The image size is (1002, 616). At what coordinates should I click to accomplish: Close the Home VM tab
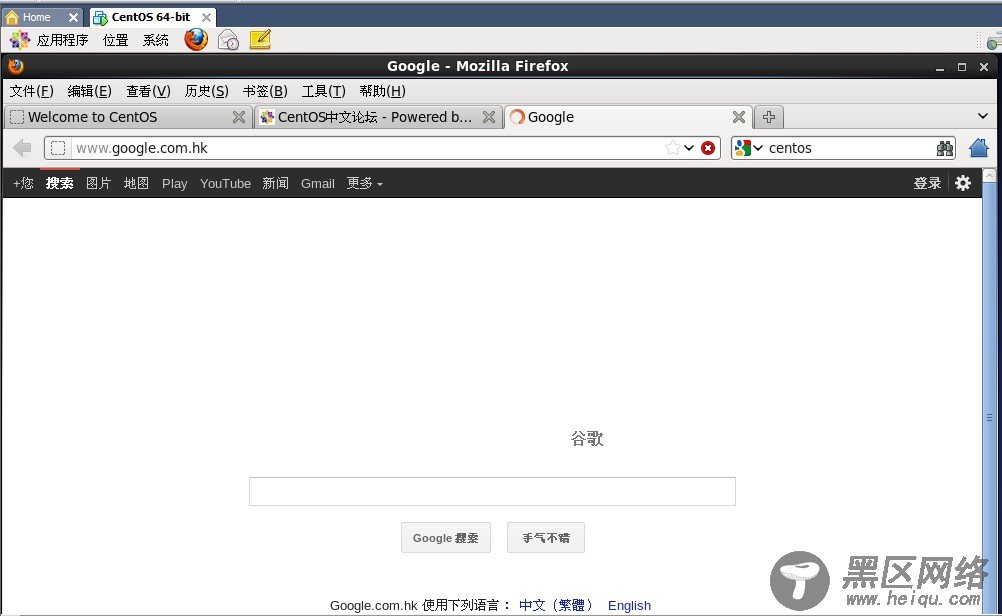tap(73, 18)
